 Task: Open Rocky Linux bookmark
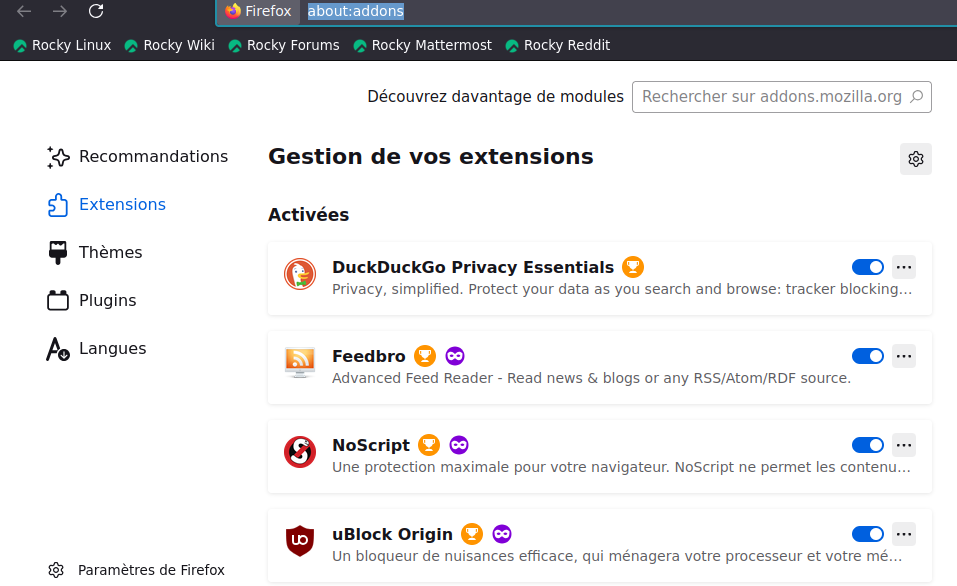pos(62,45)
